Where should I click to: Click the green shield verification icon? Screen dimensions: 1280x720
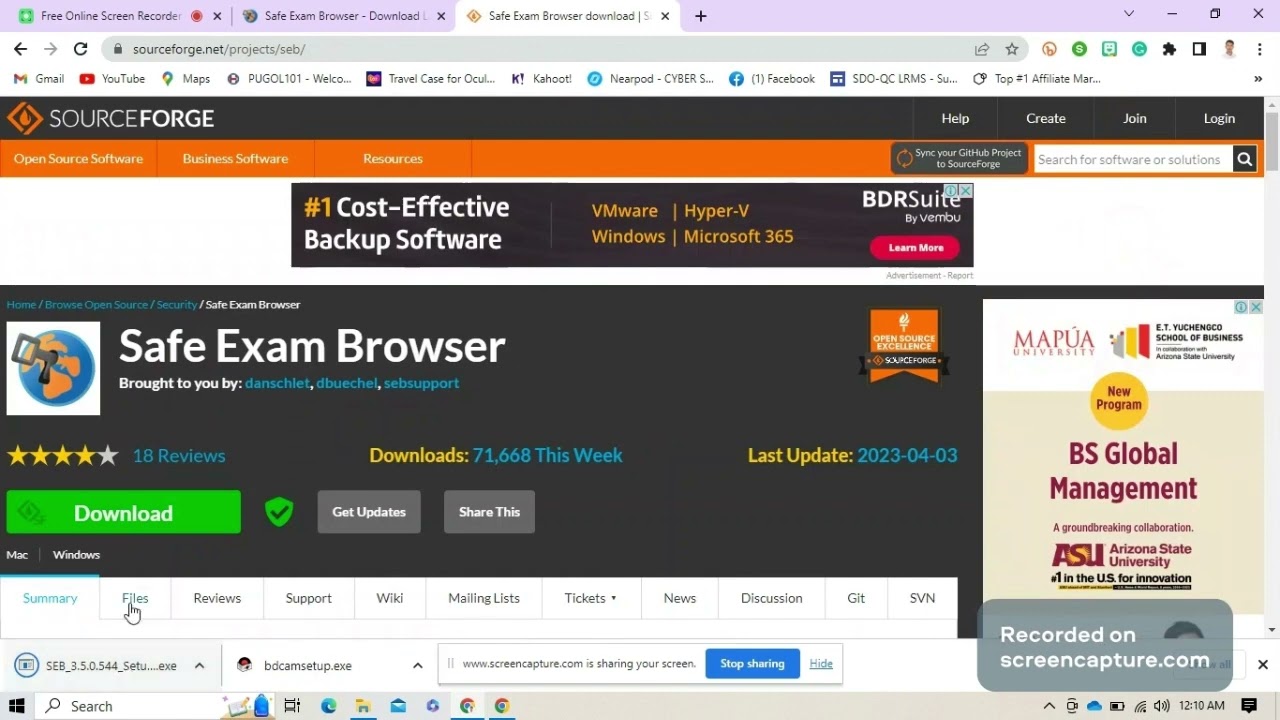click(x=279, y=512)
